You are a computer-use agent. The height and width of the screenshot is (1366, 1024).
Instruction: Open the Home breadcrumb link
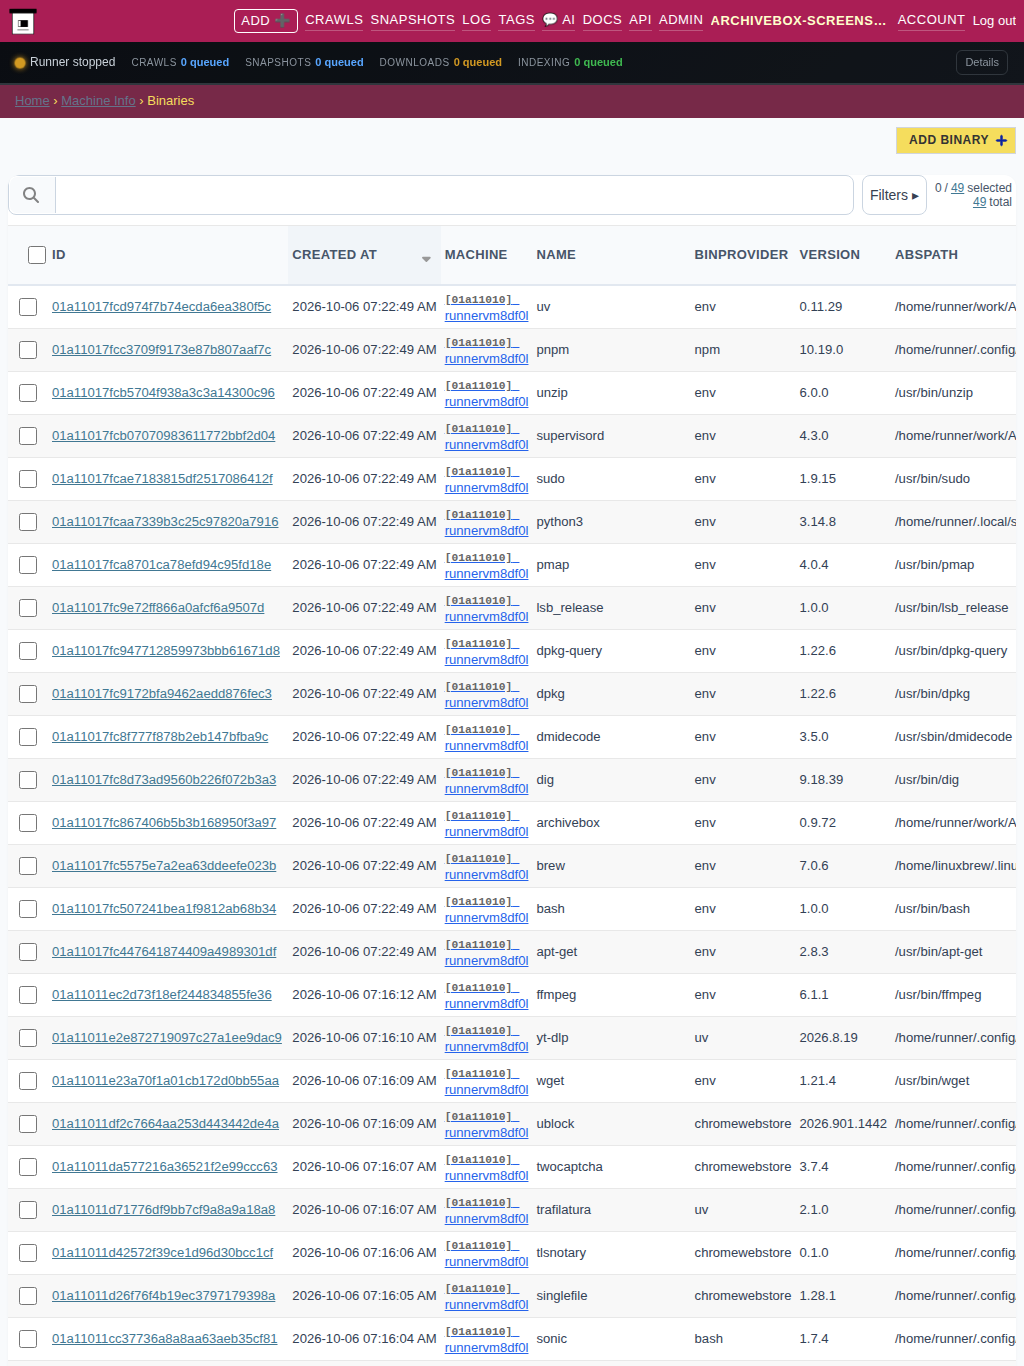[x=32, y=101]
